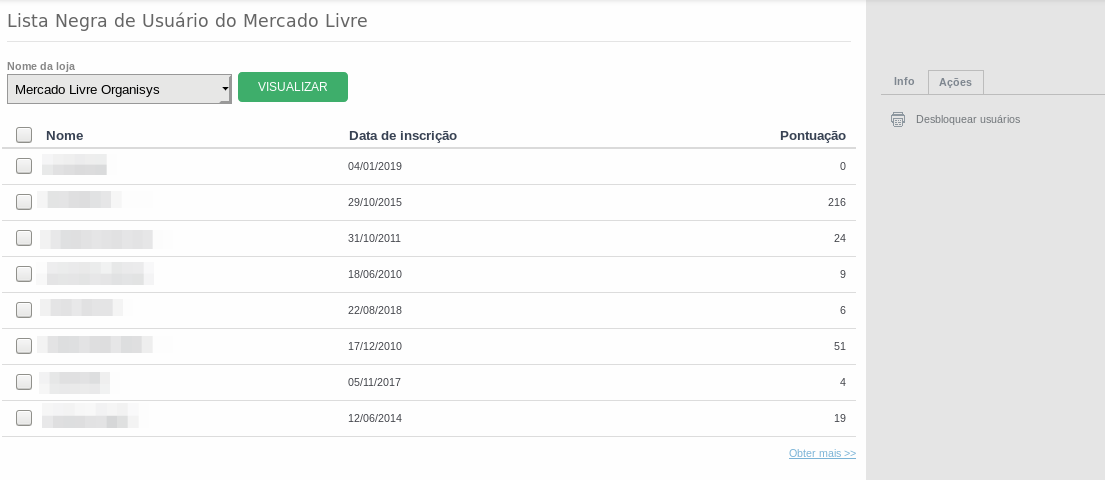This screenshot has width=1105, height=480.
Task: Tick checkbox for the 18/06/2010 entry
Action: click(x=24, y=273)
